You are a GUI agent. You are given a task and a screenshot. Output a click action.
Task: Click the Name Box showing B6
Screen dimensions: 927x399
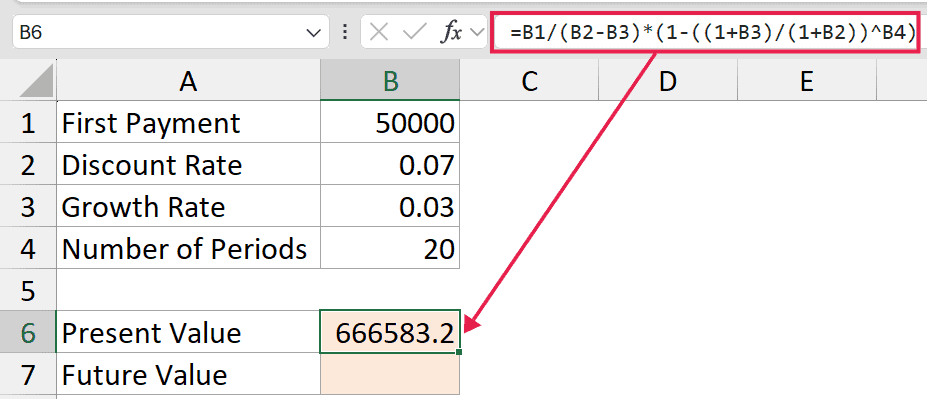click(x=170, y=33)
